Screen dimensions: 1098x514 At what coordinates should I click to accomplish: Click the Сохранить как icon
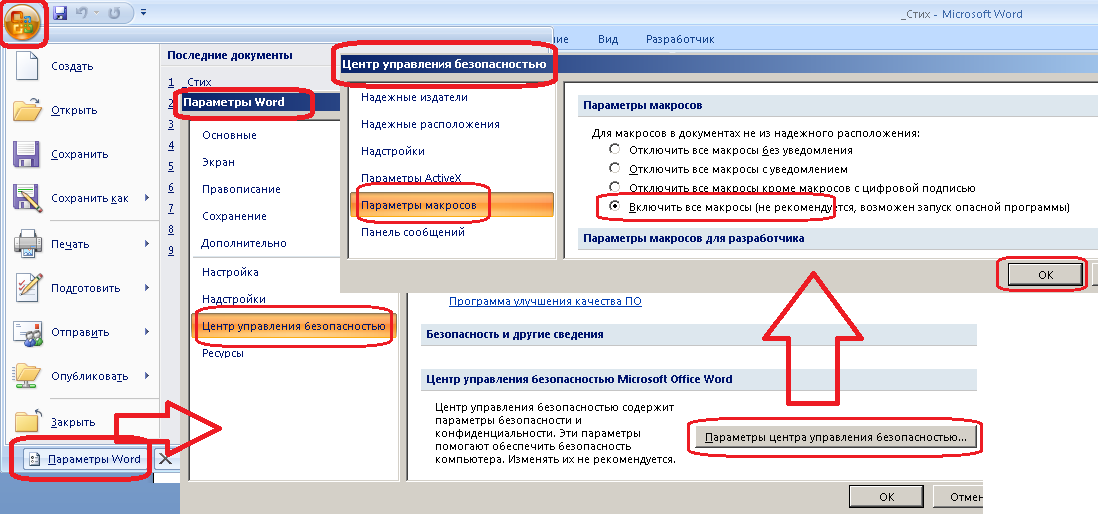pyautogui.click(x=27, y=198)
